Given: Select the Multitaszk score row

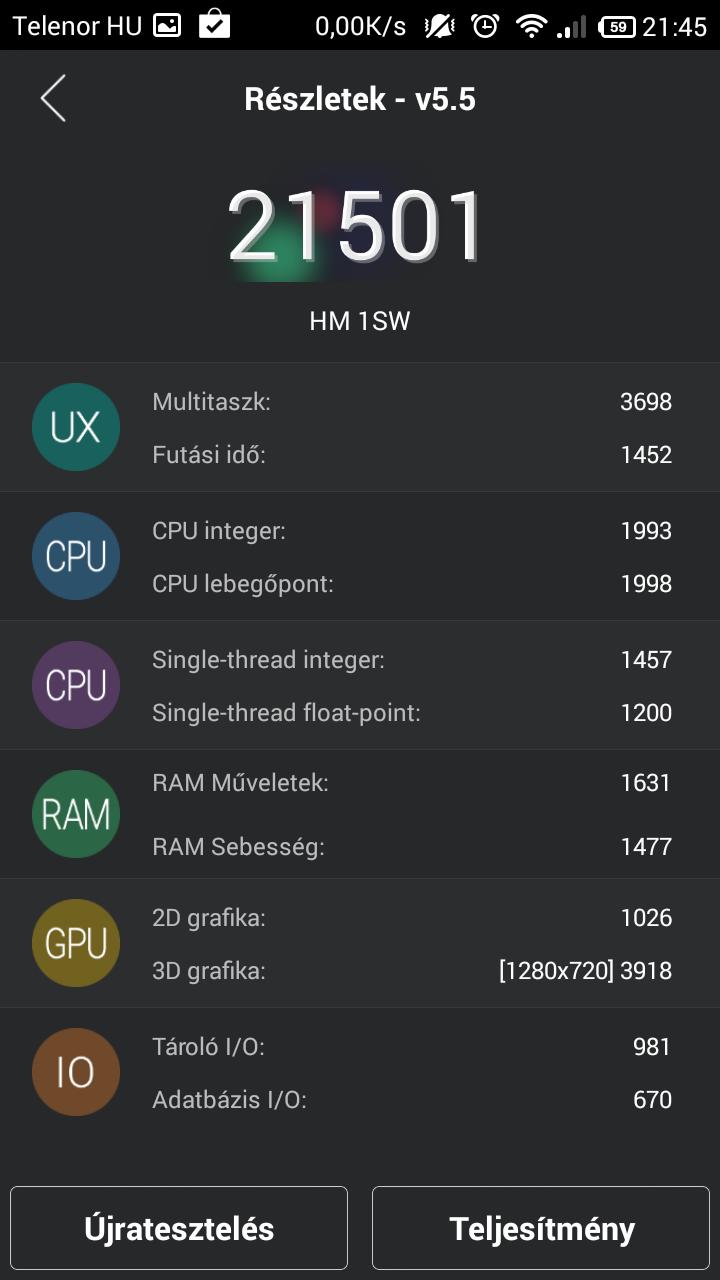Looking at the screenshot, I should pos(412,402).
